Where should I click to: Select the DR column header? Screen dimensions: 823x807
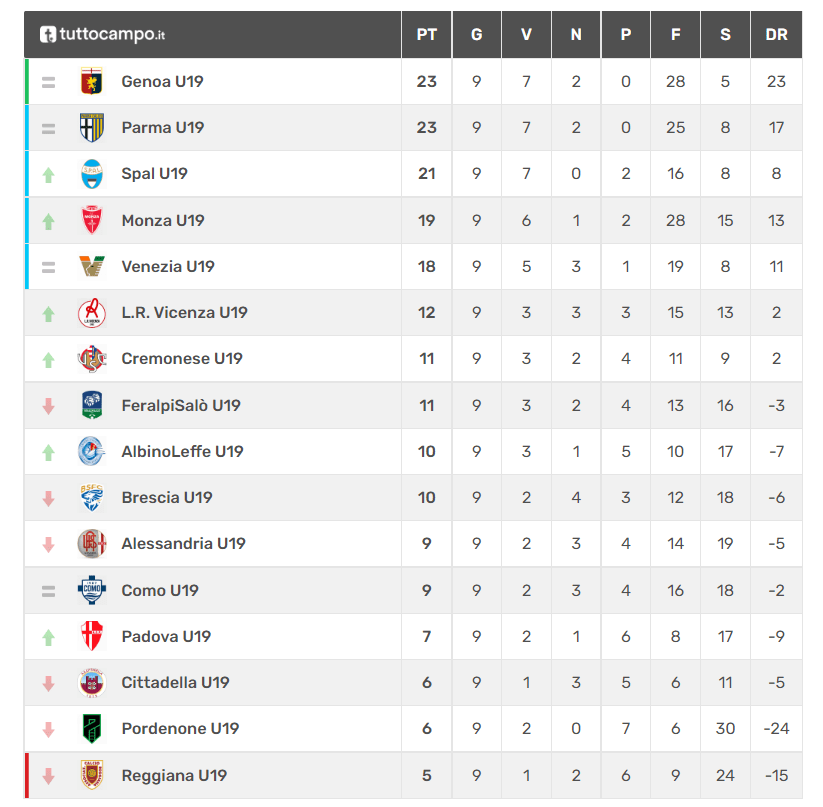point(776,35)
